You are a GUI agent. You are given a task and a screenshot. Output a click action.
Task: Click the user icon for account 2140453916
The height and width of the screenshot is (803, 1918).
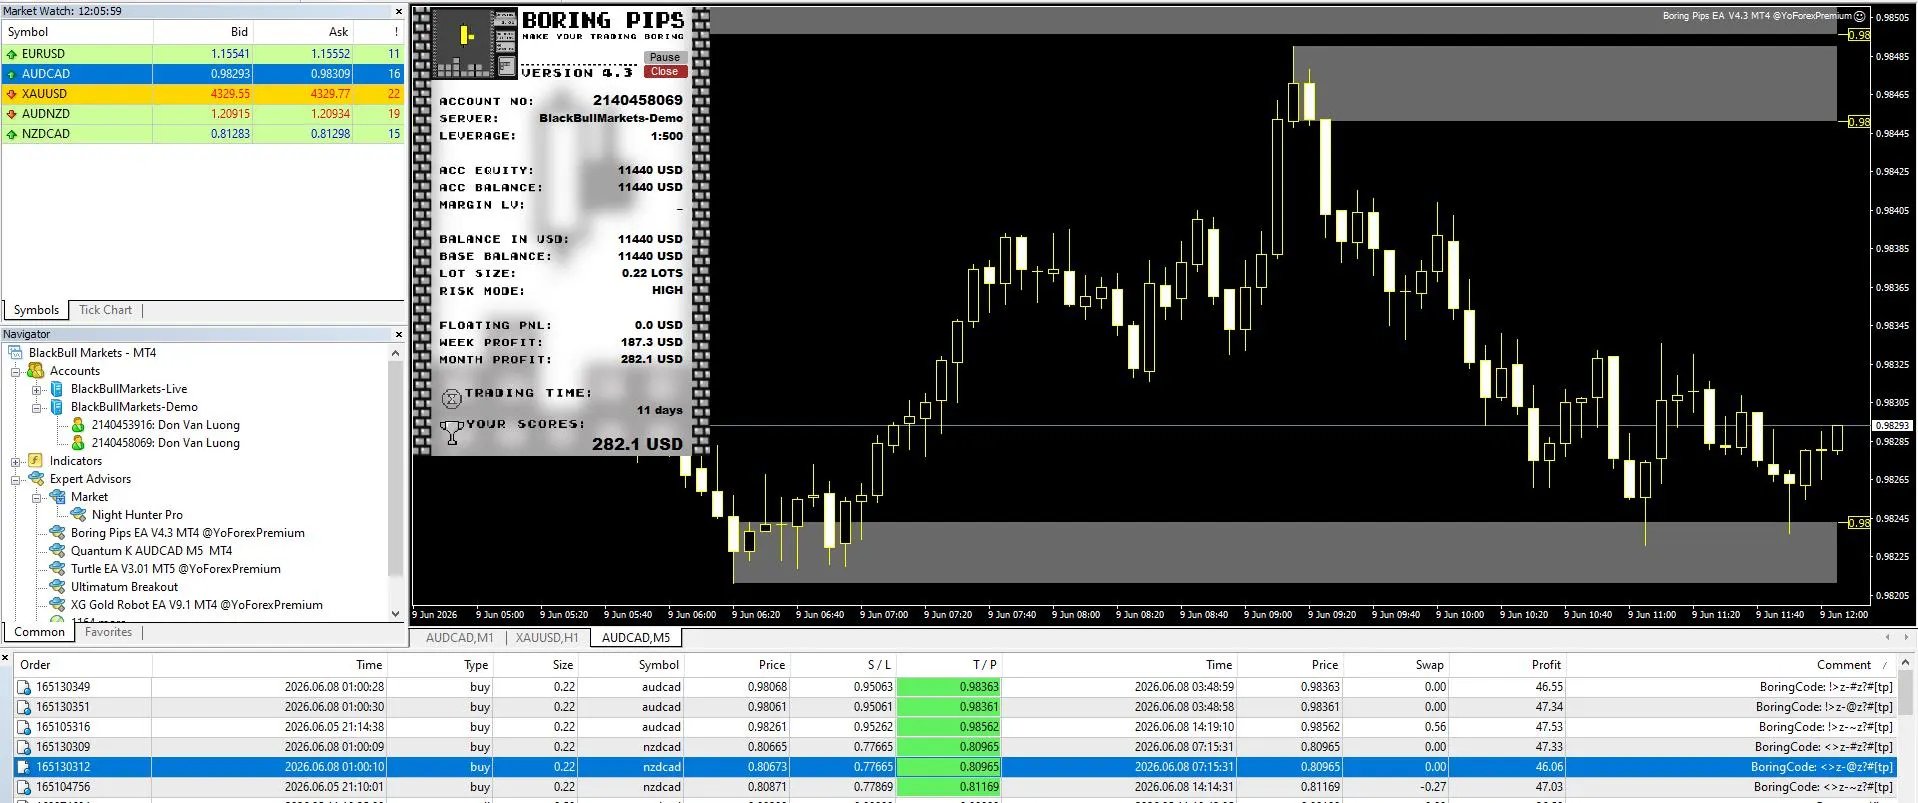[78, 425]
